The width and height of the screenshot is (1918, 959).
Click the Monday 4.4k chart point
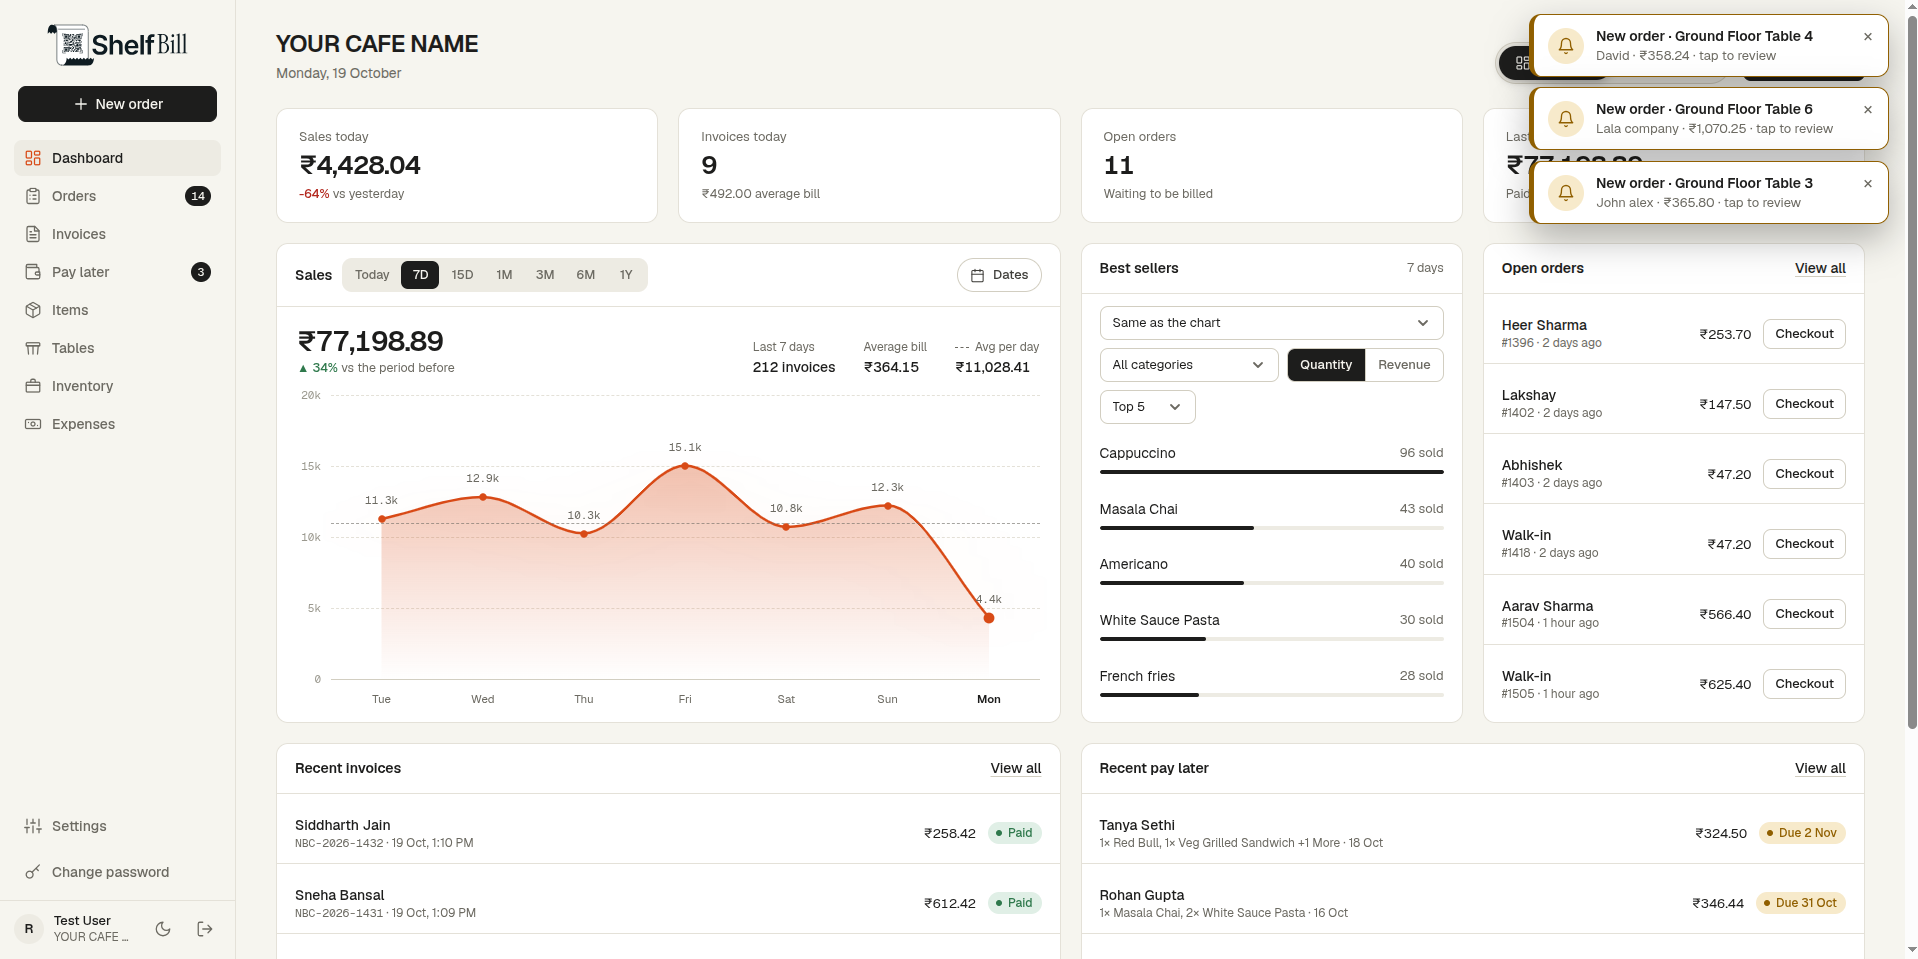(x=989, y=618)
